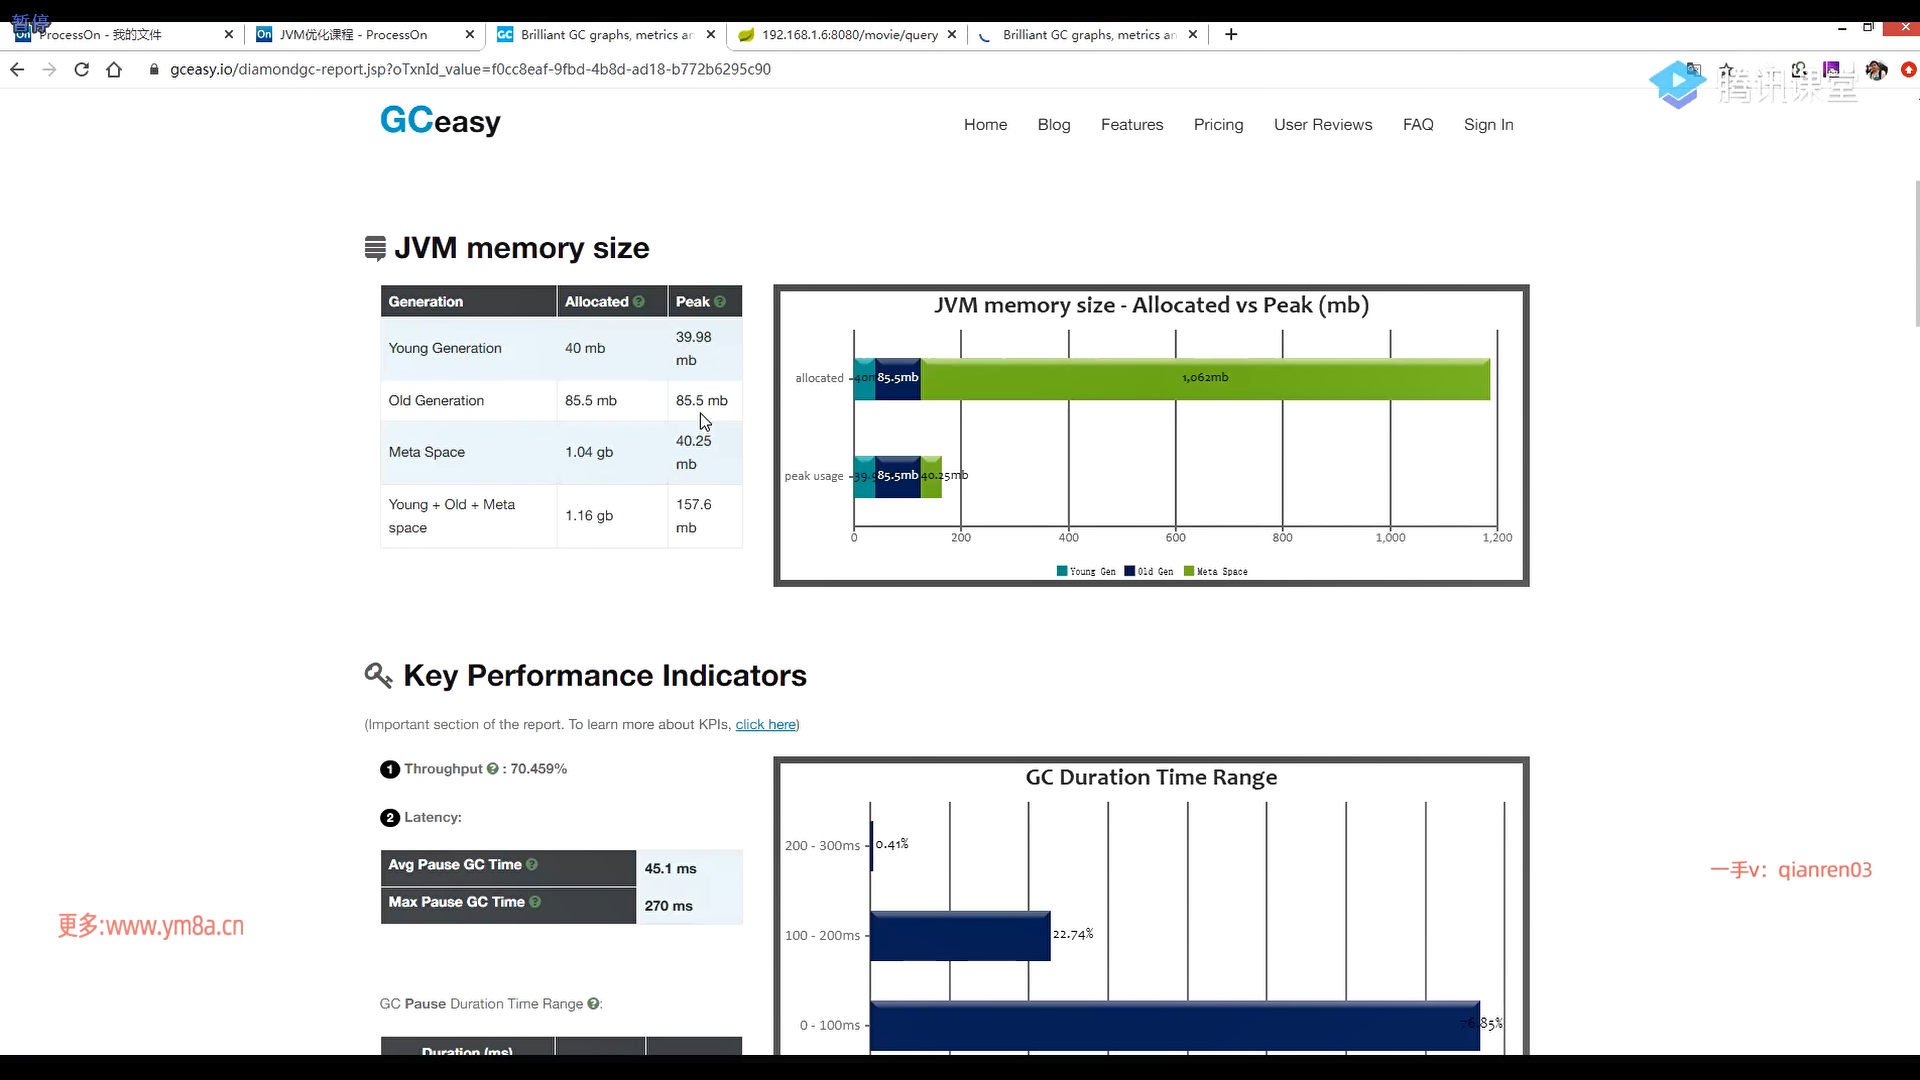The width and height of the screenshot is (1920, 1080).
Task: Click the user profile avatar icon
Action: [x=1876, y=70]
